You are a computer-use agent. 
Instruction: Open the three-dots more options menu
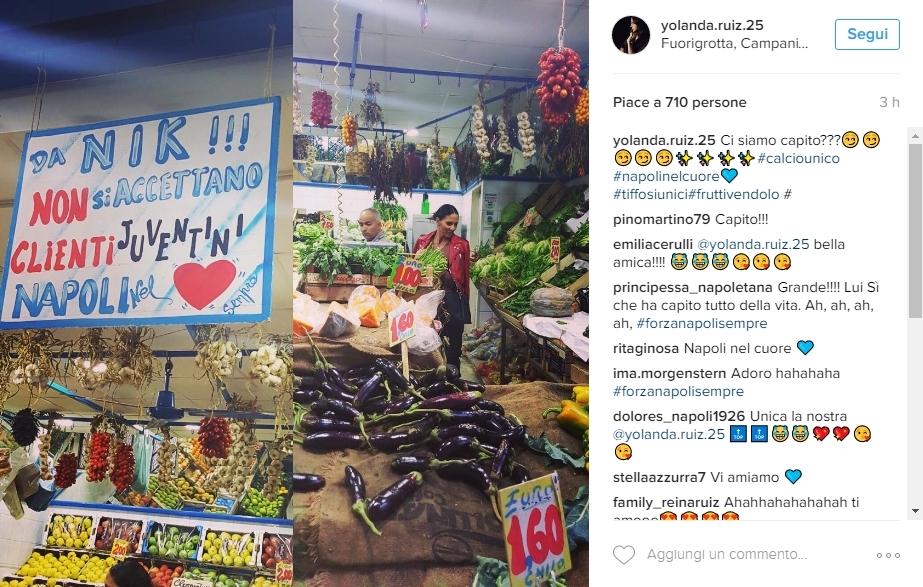888,555
